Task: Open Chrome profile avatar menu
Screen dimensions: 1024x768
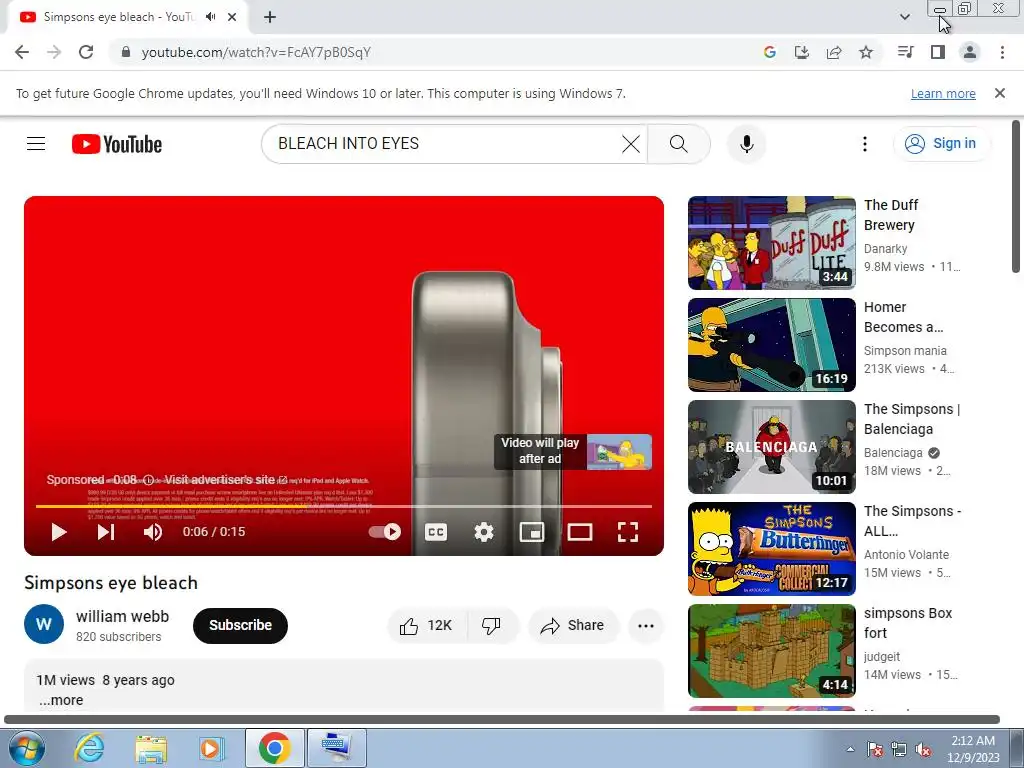Action: (970, 52)
